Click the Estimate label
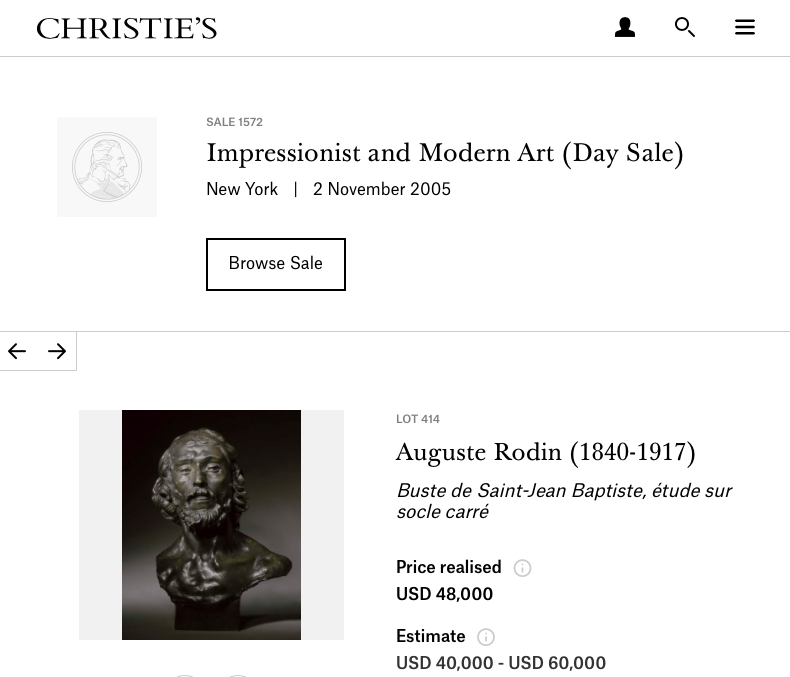Image resolution: width=790 pixels, height=677 pixels. pyautogui.click(x=430, y=636)
